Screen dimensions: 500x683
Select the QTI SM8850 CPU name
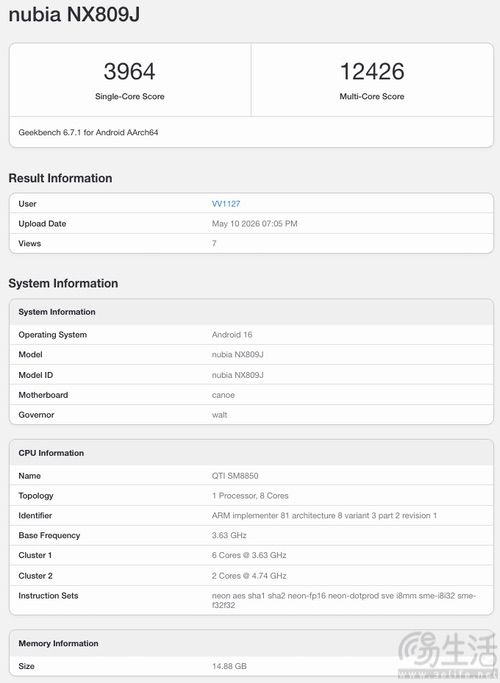coord(235,476)
